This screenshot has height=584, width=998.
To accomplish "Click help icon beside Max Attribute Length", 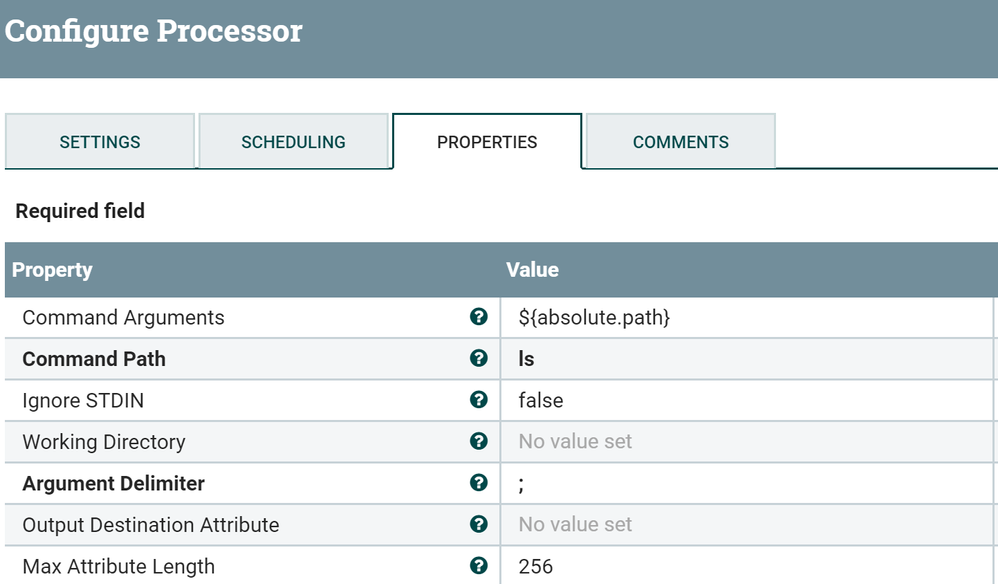I will [478, 566].
